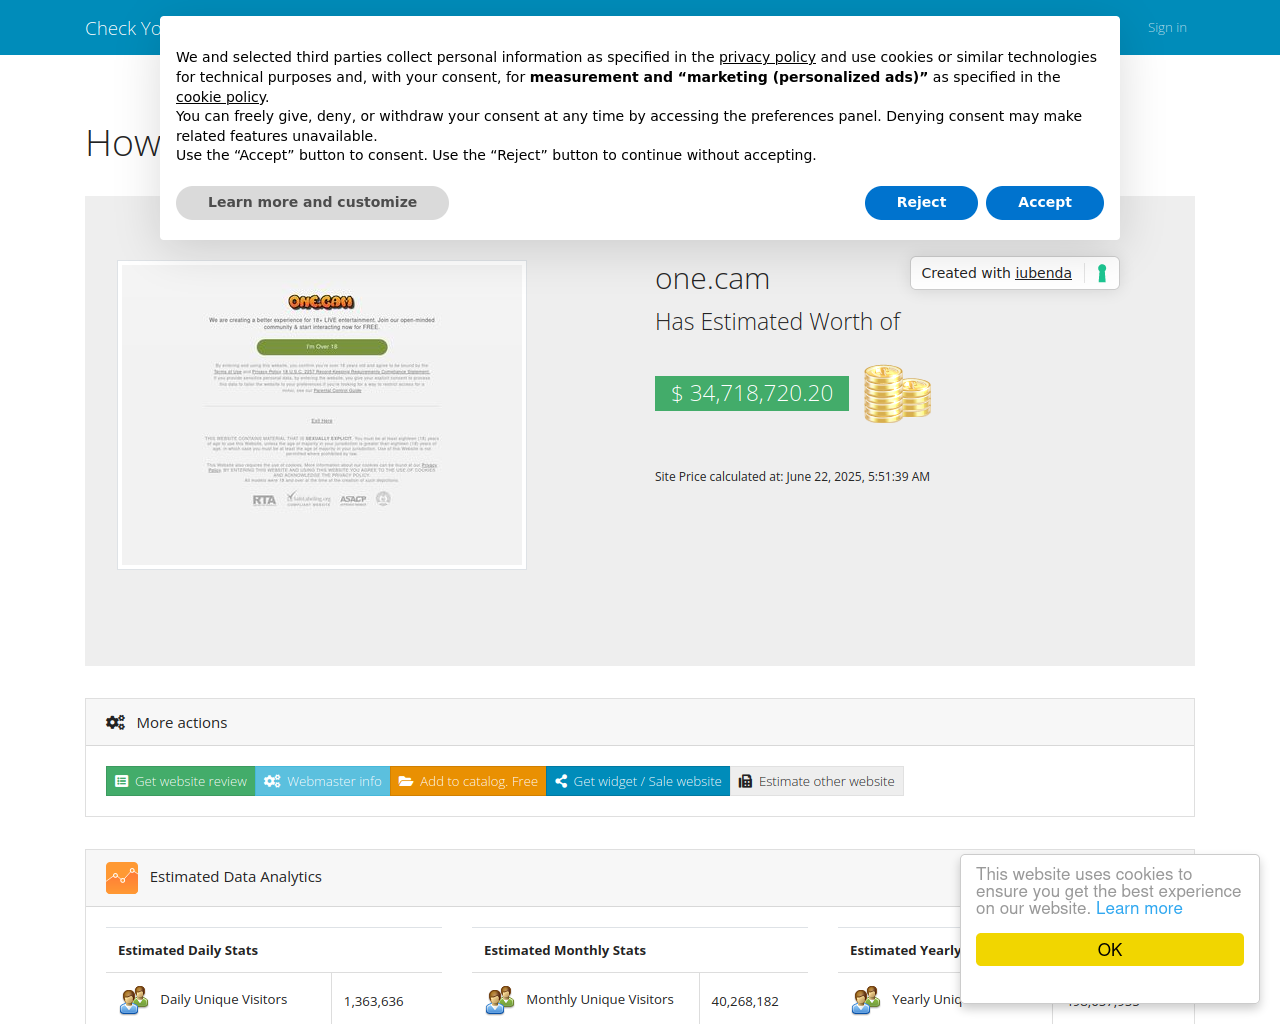Open the cookie policy link
The height and width of the screenshot is (1024, 1280).
coord(221,97)
